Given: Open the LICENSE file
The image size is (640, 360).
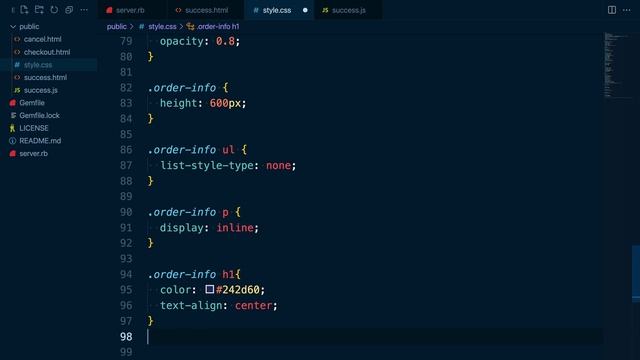Looking at the screenshot, I should pyautogui.click(x=33, y=128).
